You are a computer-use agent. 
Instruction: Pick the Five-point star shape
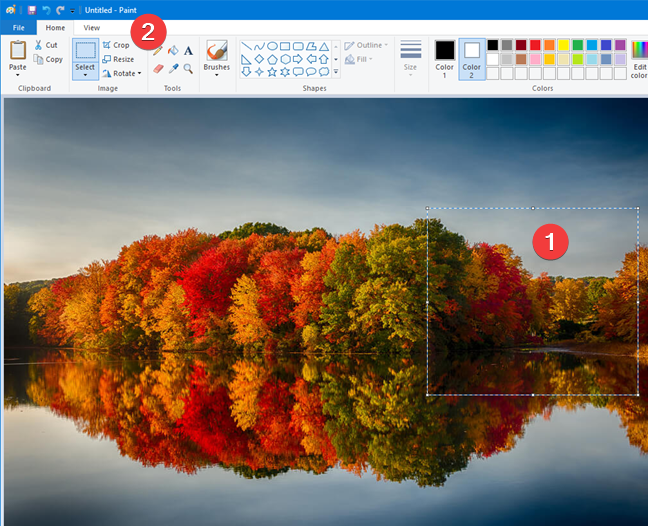[272, 72]
